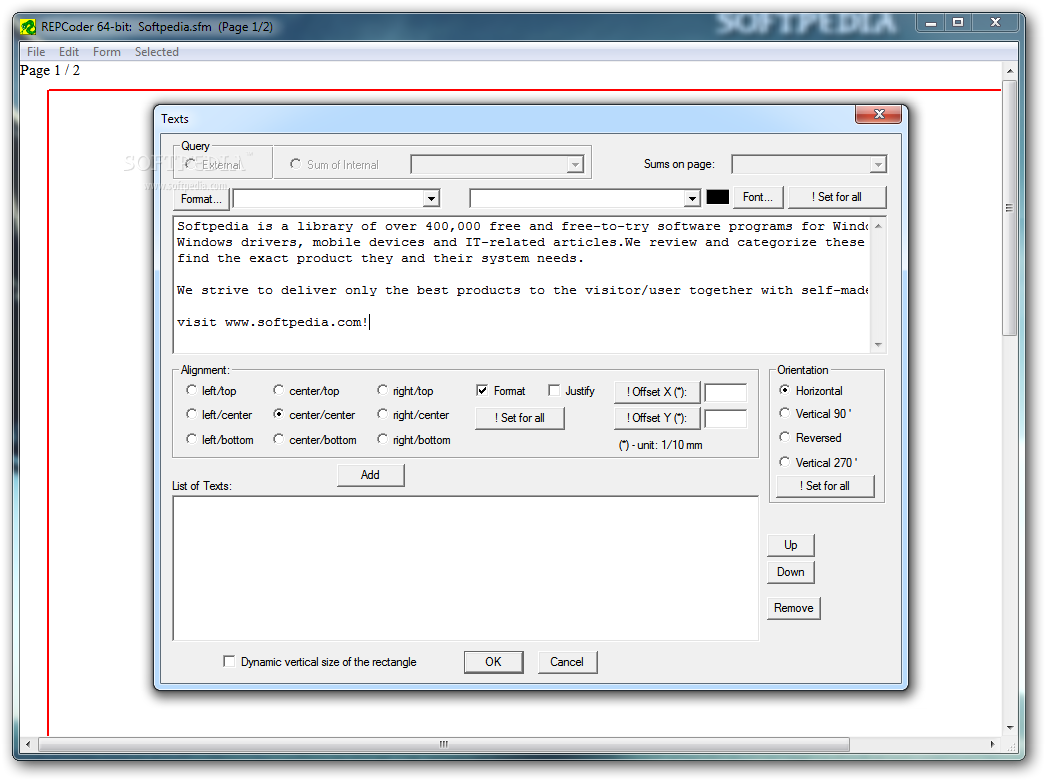The height and width of the screenshot is (781, 1046).
Task: Open the second combo box left of color swatch
Action: click(x=692, y=199)
